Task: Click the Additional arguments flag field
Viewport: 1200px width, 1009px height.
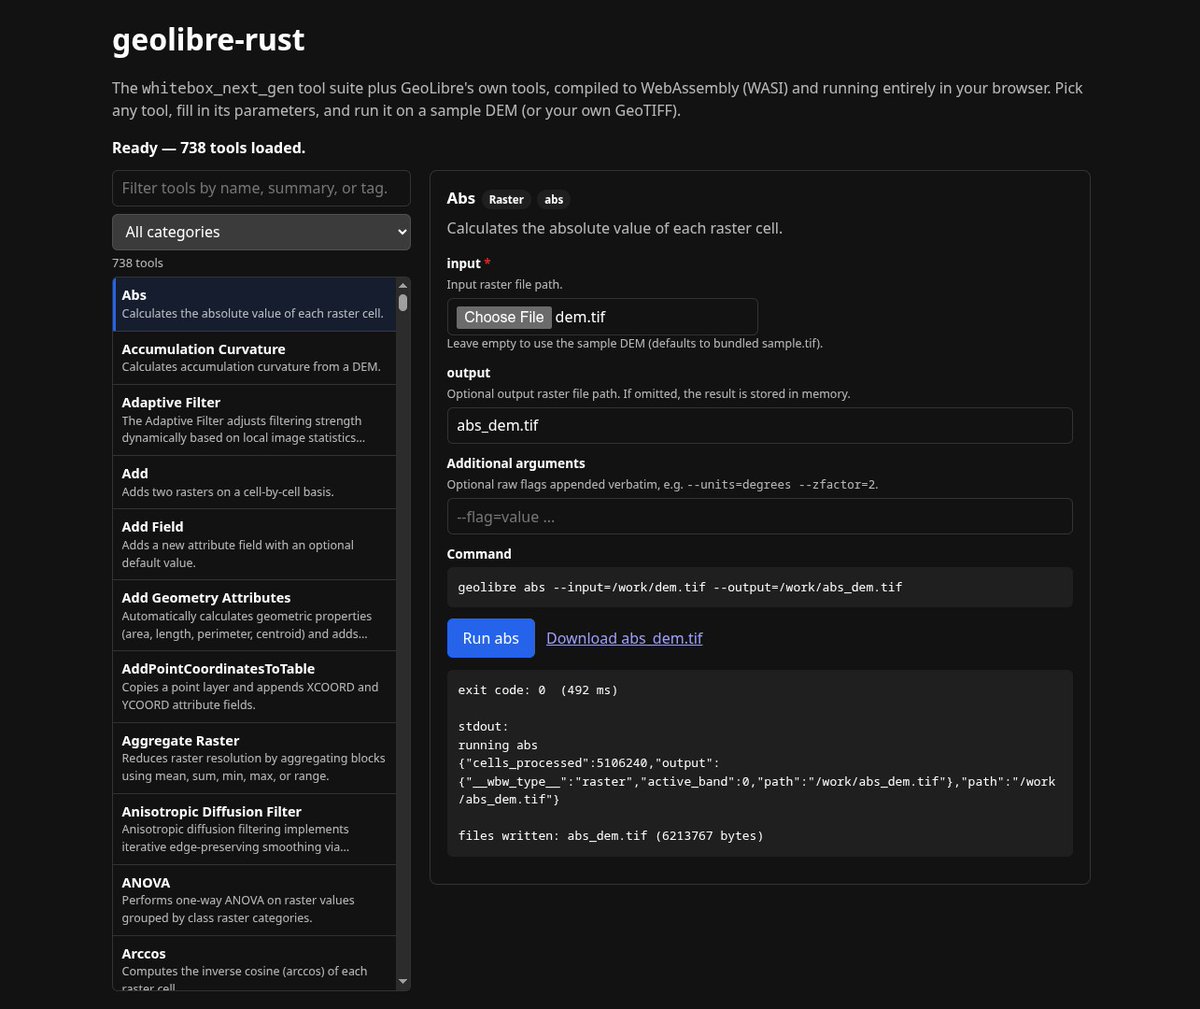Action: 759,516
